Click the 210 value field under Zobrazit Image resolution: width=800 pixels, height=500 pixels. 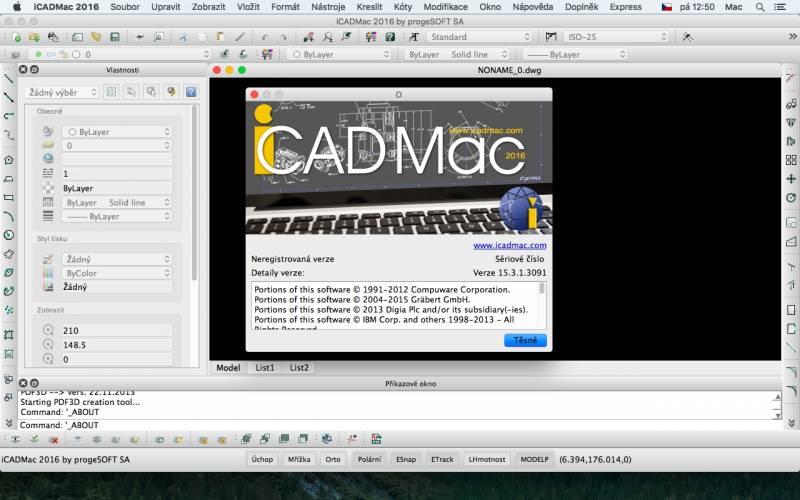click(116, 330)
